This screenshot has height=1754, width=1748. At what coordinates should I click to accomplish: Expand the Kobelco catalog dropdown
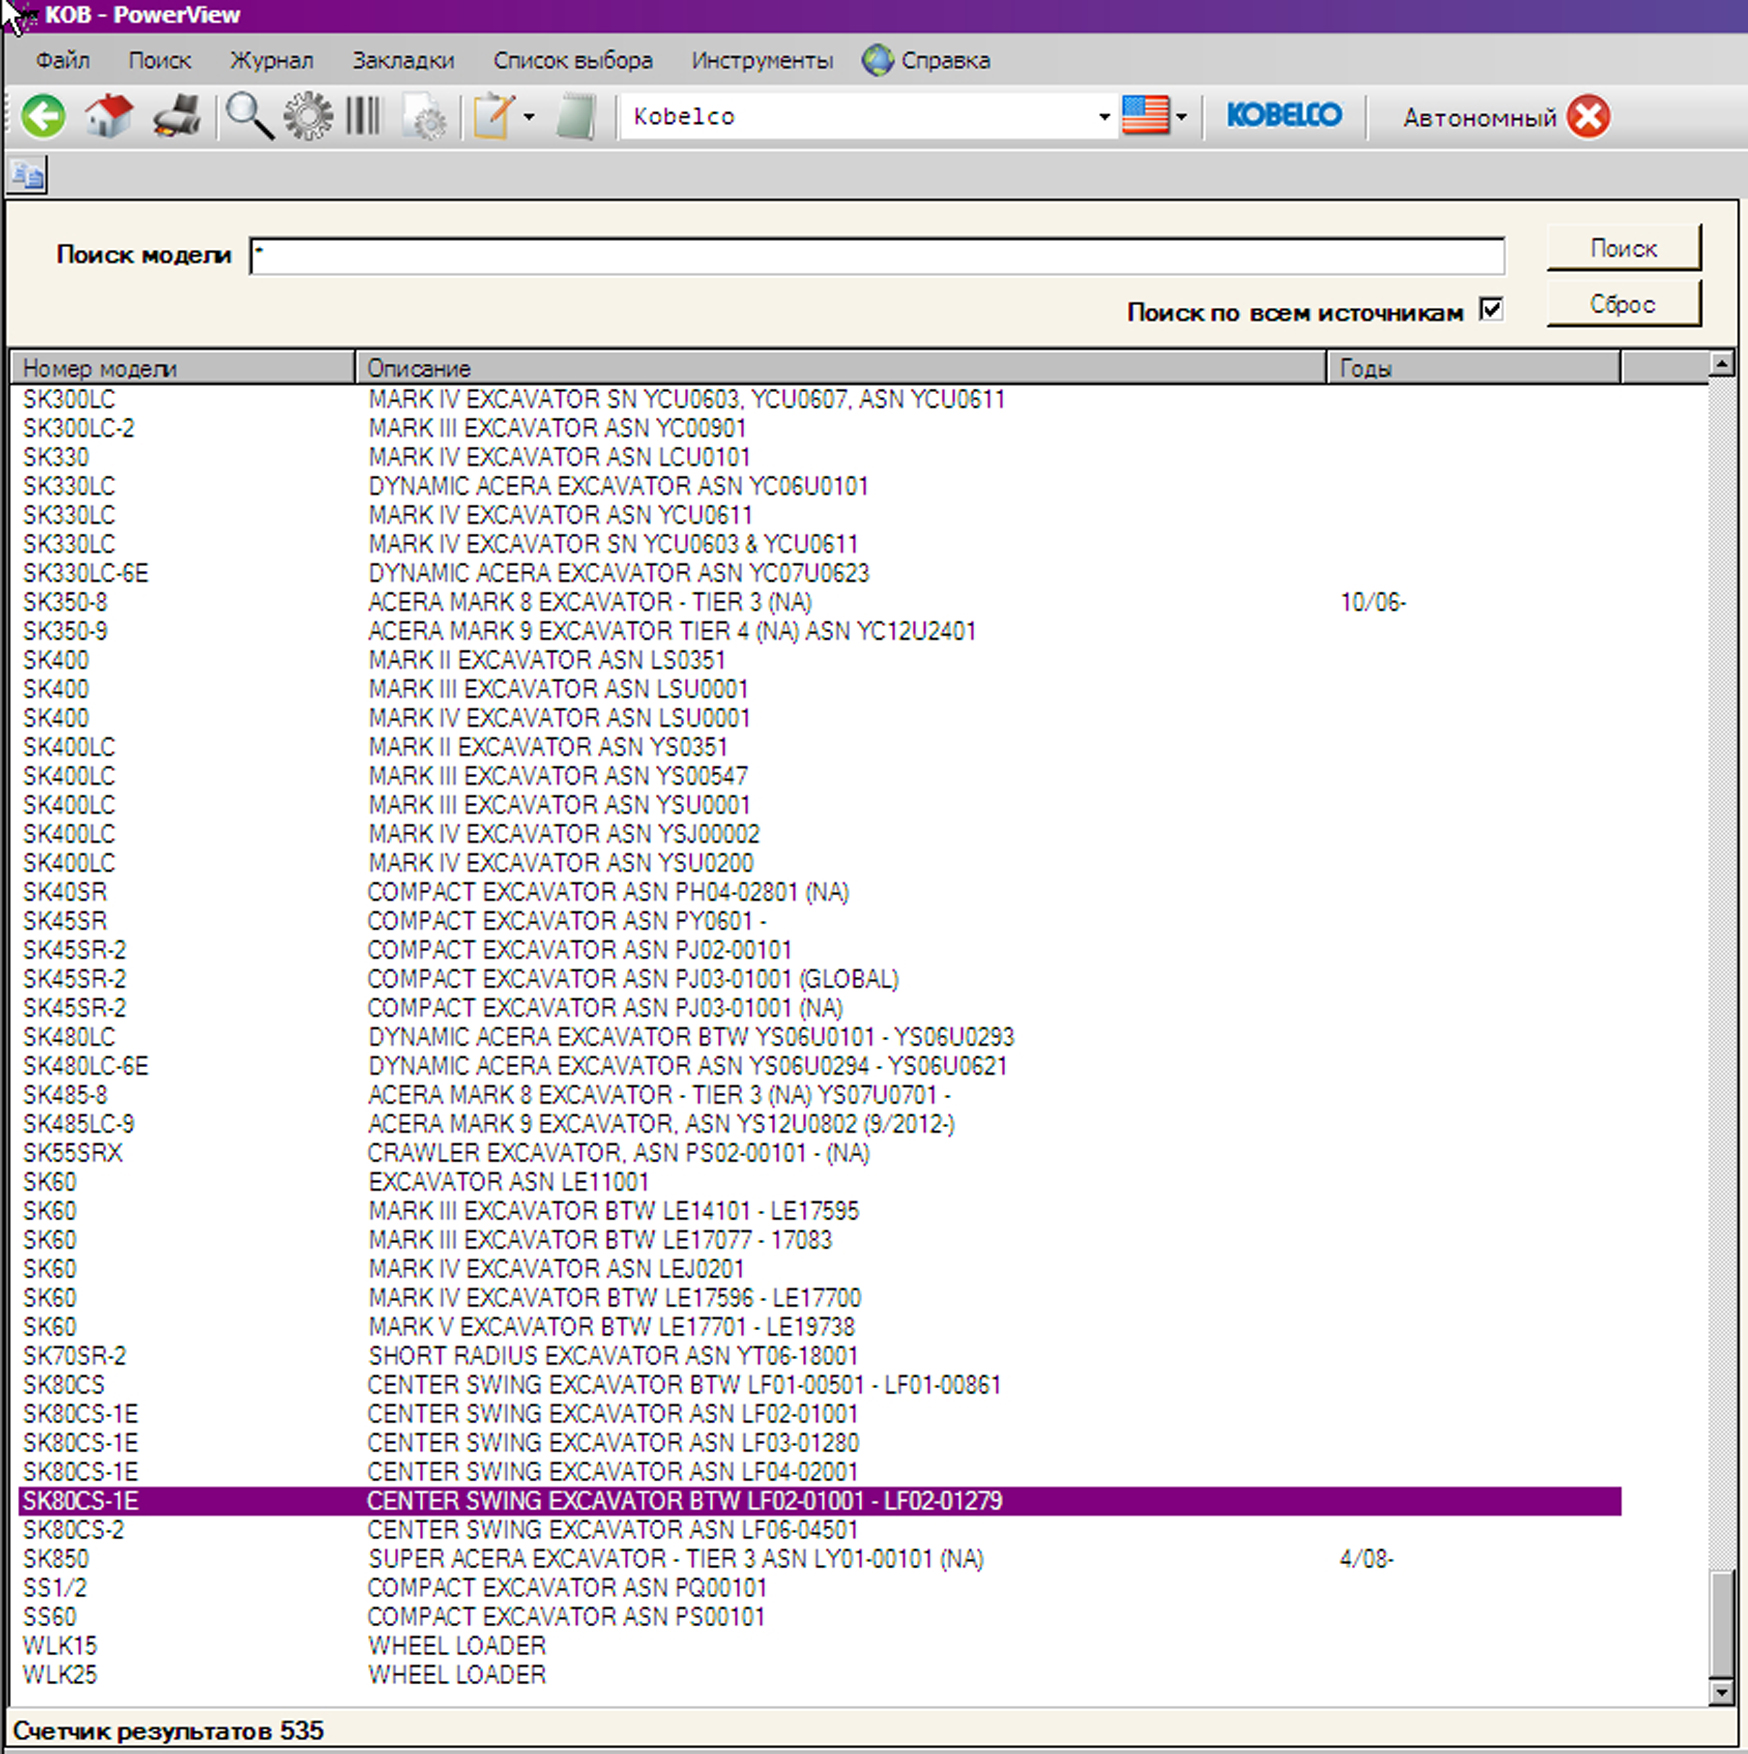(1104, 117)
